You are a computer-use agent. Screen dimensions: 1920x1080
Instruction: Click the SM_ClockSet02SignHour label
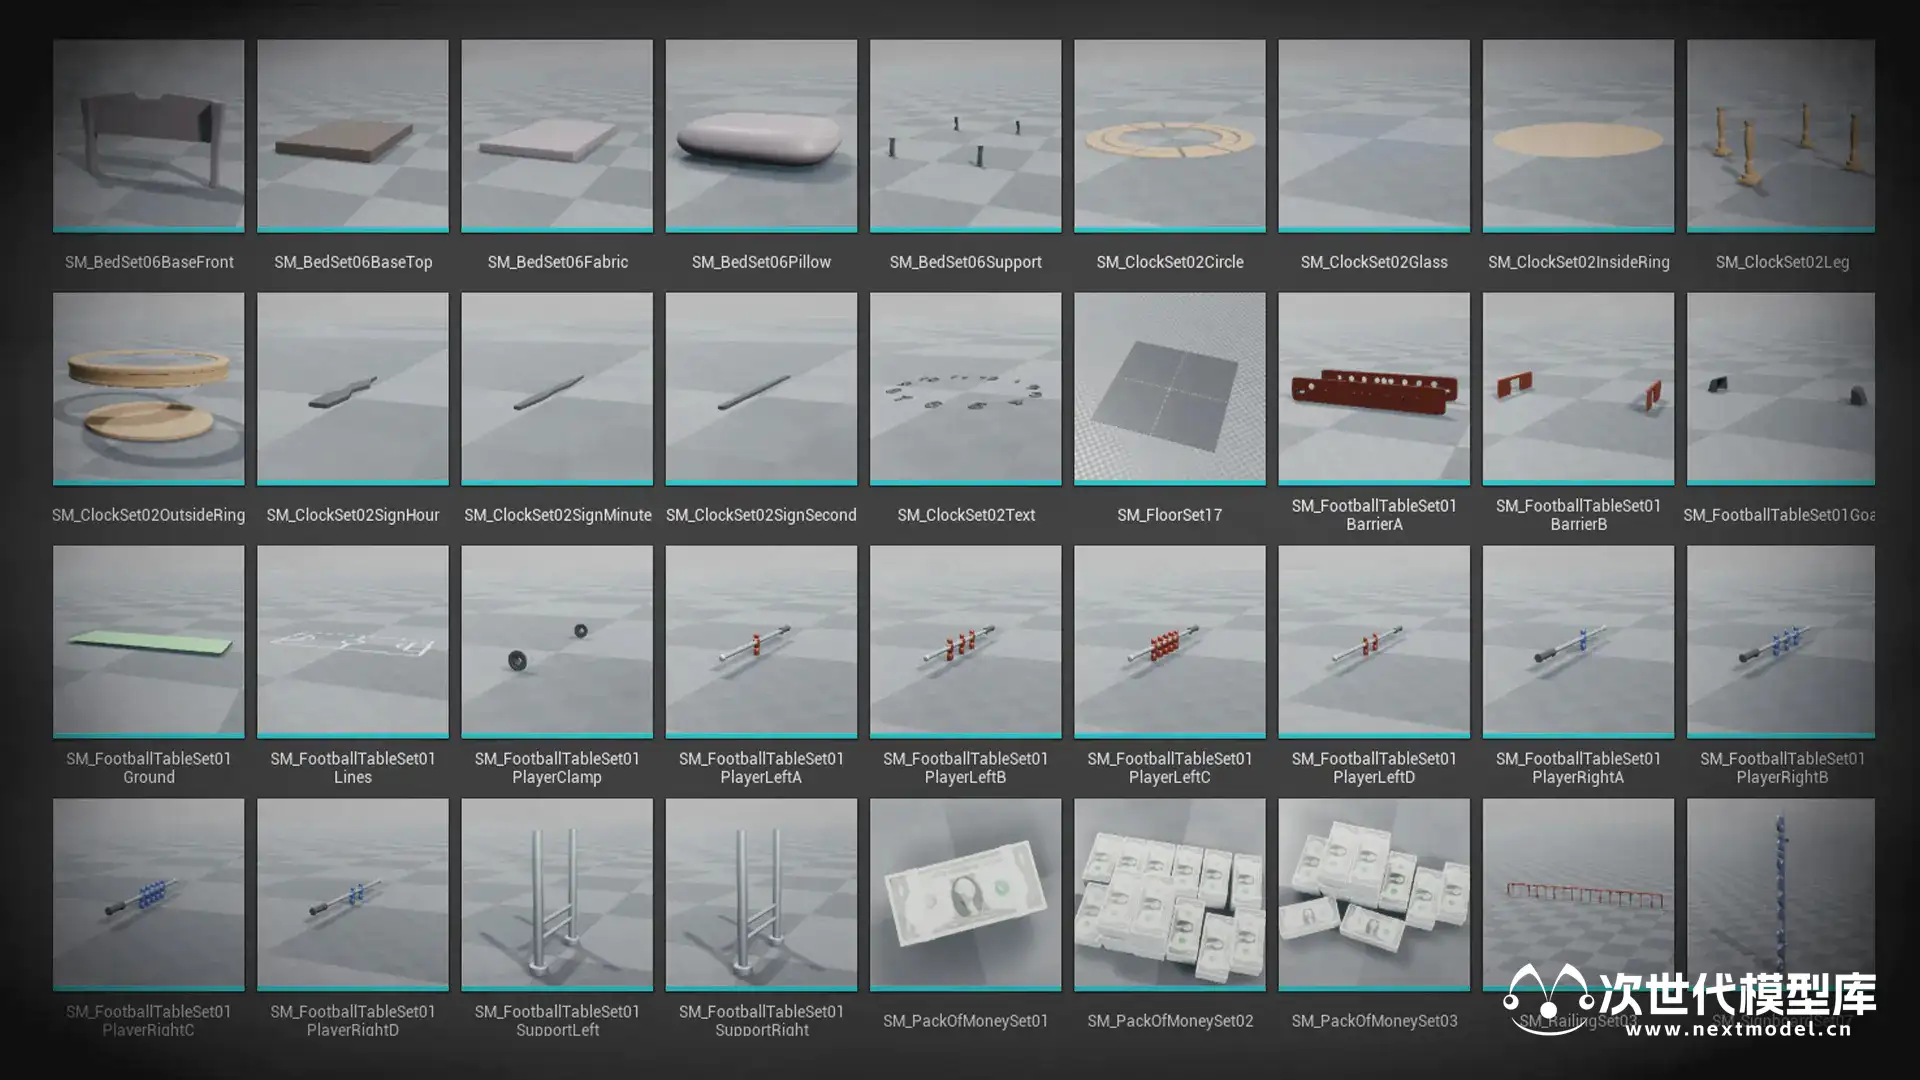click(x=352, y=515)
